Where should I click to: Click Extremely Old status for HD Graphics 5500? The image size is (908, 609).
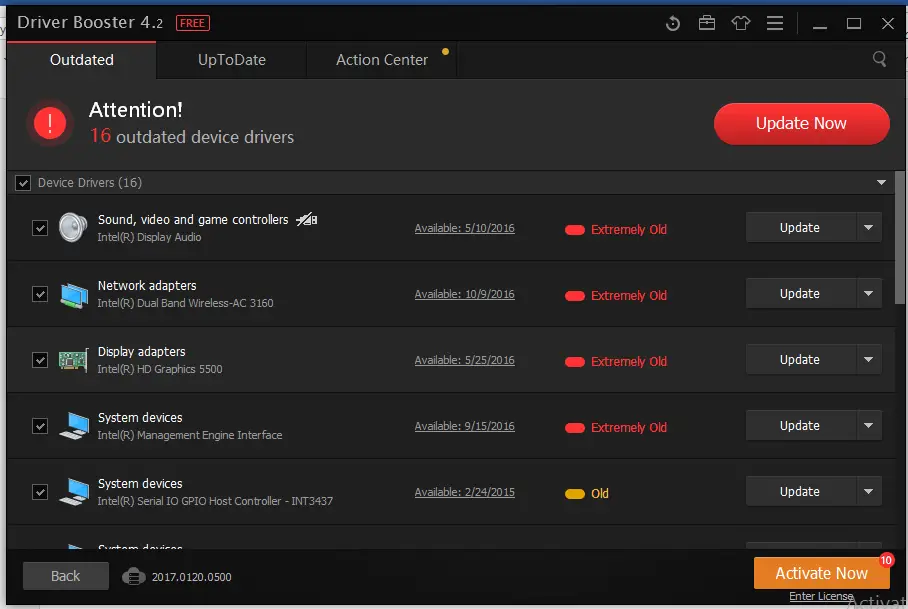pyautogui.click(x=616, y=361)
